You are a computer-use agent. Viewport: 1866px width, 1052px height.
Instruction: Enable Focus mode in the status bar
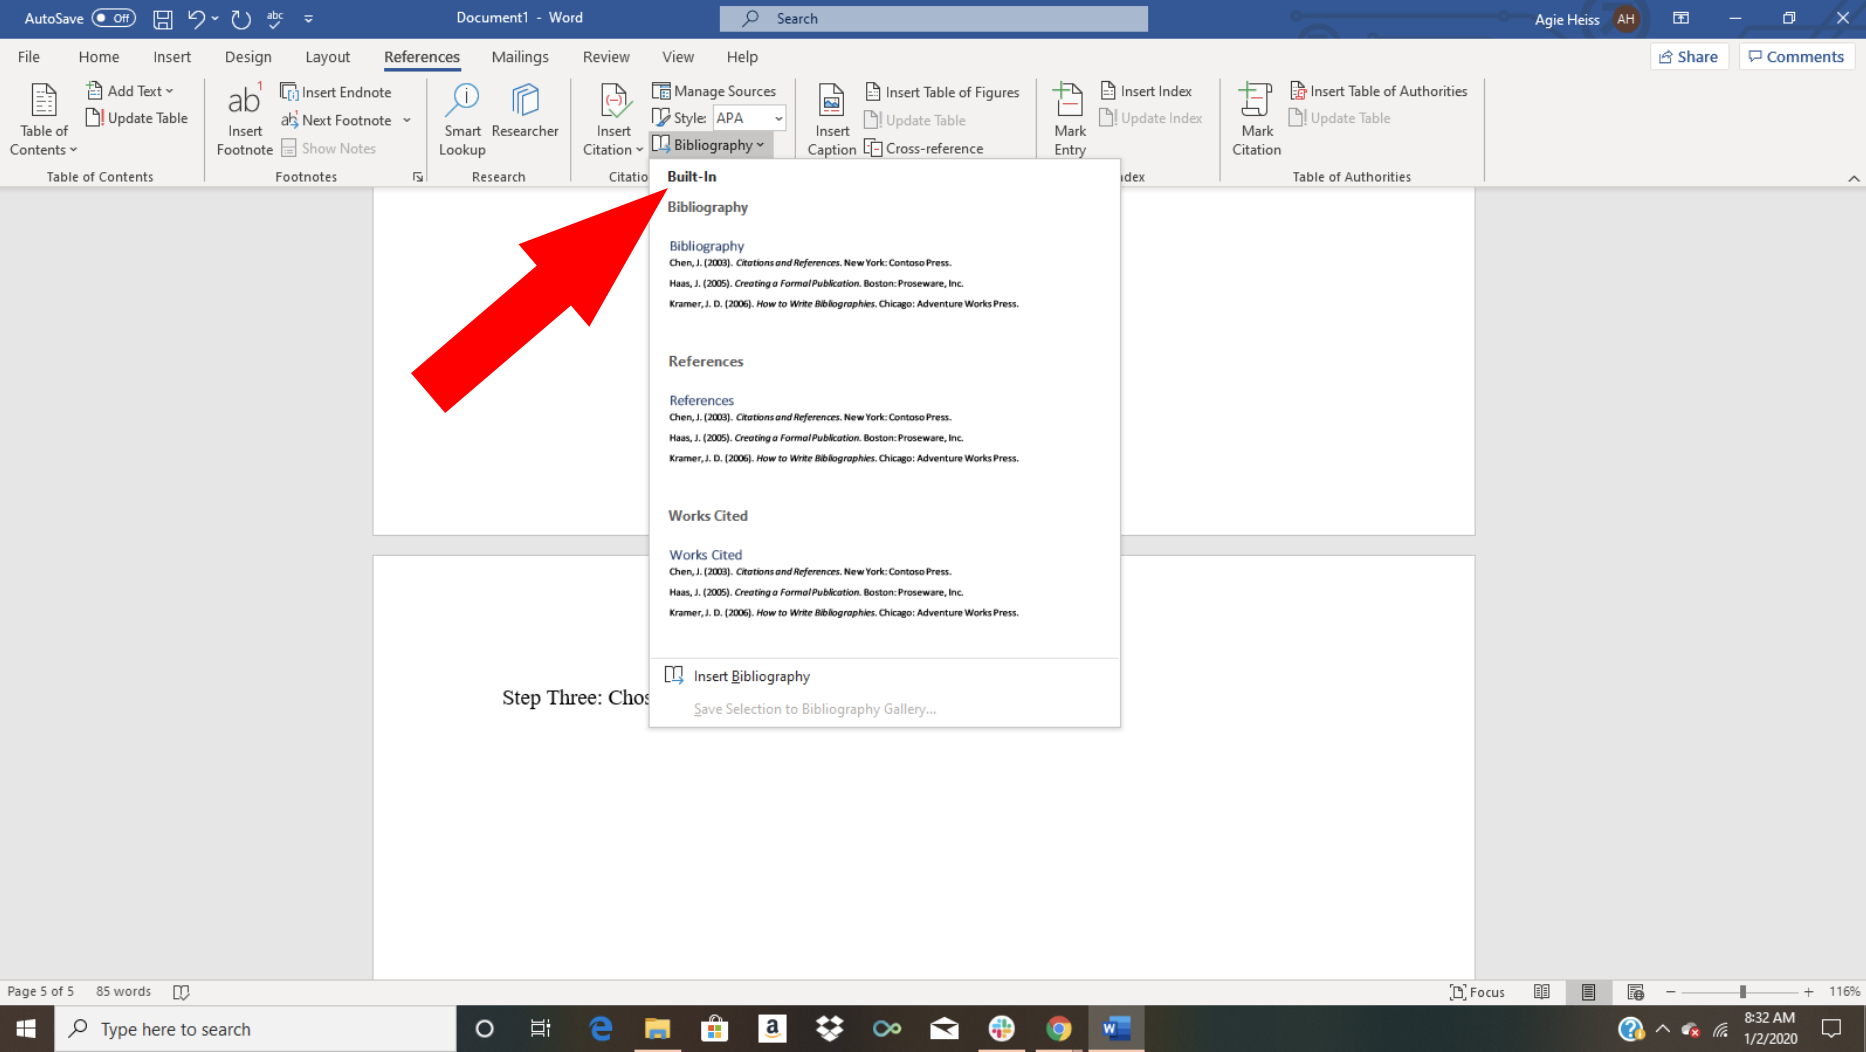pos(1478,991)
